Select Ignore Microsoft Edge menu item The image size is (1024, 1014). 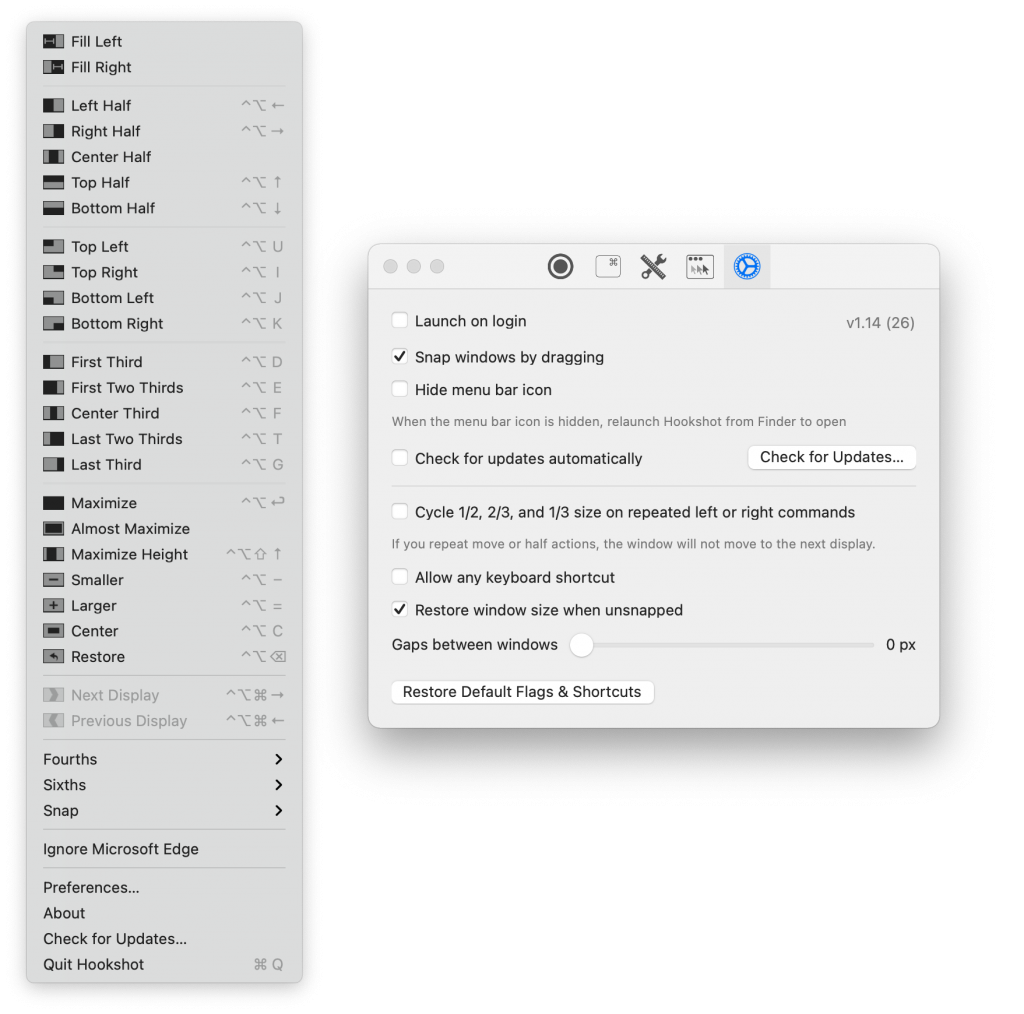pyautogui.click(x=164, y=849)
